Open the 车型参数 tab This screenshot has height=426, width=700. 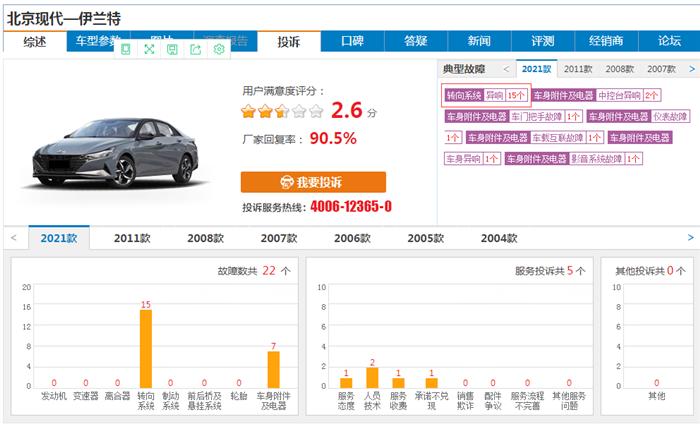coord(98,41)
